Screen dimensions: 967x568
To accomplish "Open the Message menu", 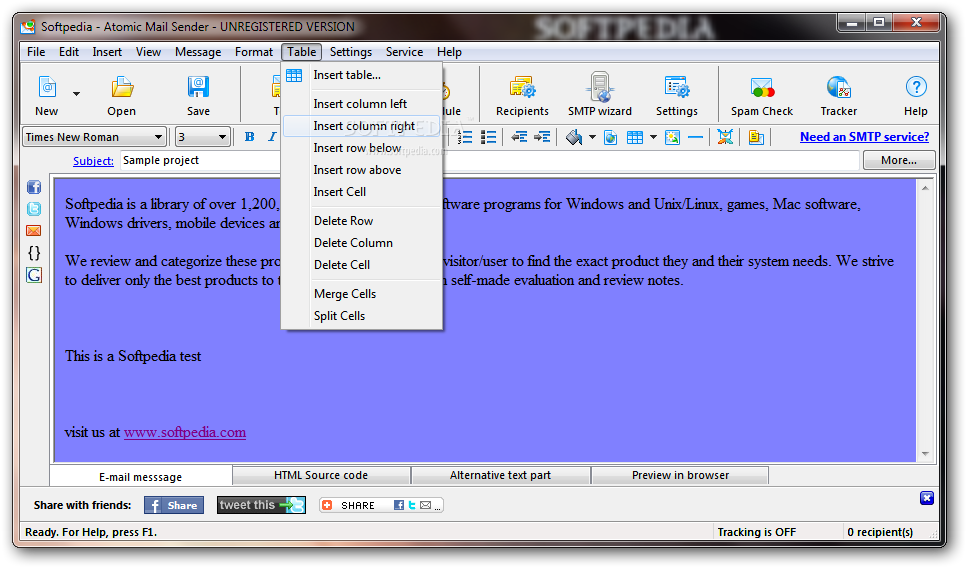I will coord(198,52).
